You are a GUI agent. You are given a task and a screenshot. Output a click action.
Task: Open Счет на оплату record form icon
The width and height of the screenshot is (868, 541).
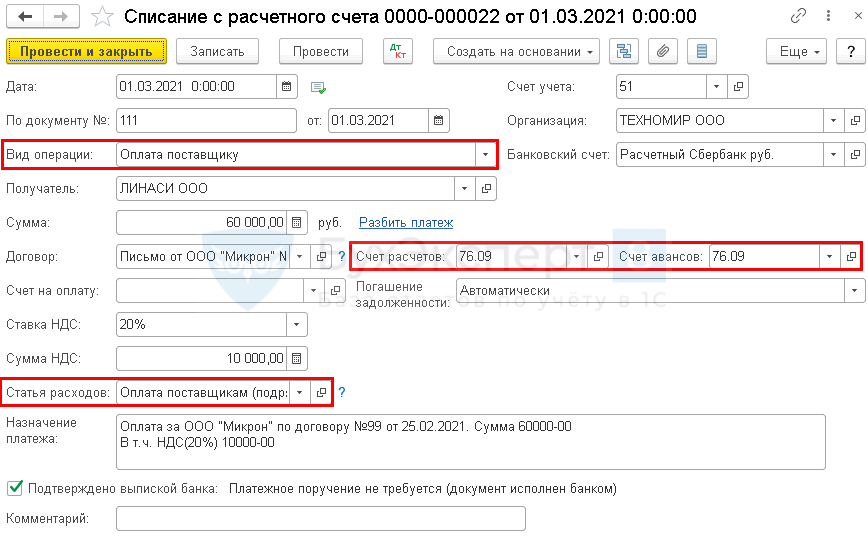334,290
